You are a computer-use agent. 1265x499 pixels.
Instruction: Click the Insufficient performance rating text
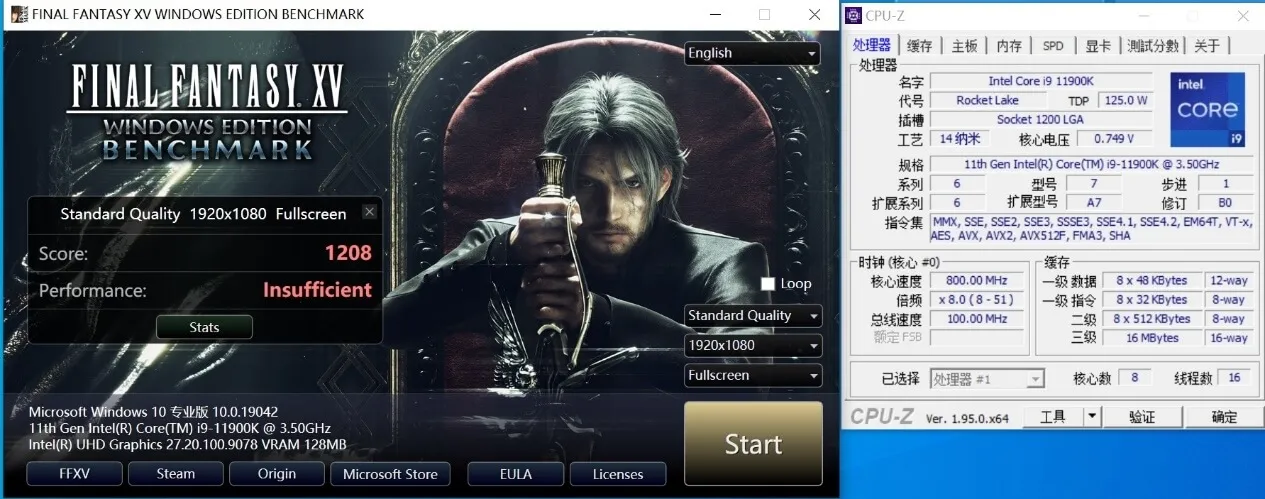pyautogui.click(x=317, y=290)
